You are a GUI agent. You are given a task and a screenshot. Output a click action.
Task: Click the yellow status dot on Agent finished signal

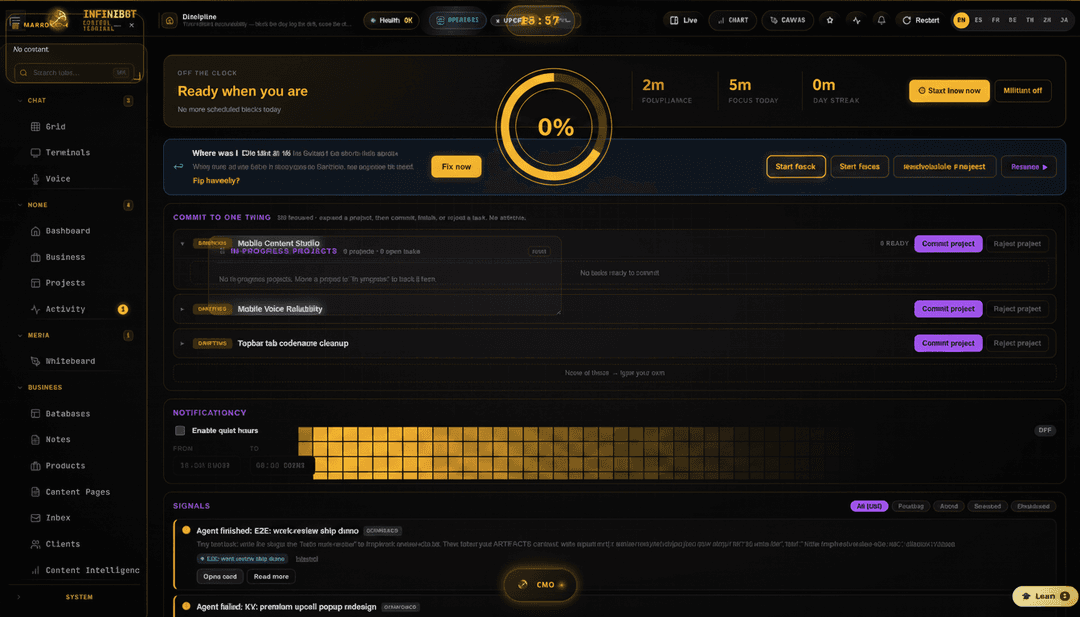pos(186,530)
